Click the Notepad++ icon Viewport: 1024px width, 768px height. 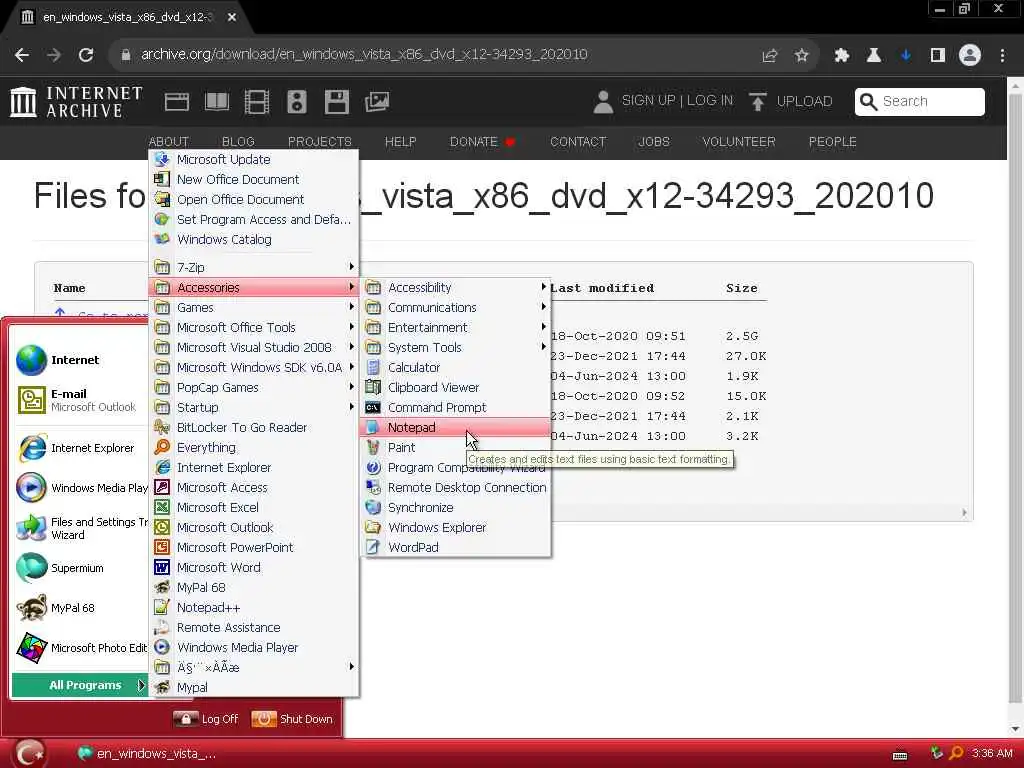click(162, 607)
